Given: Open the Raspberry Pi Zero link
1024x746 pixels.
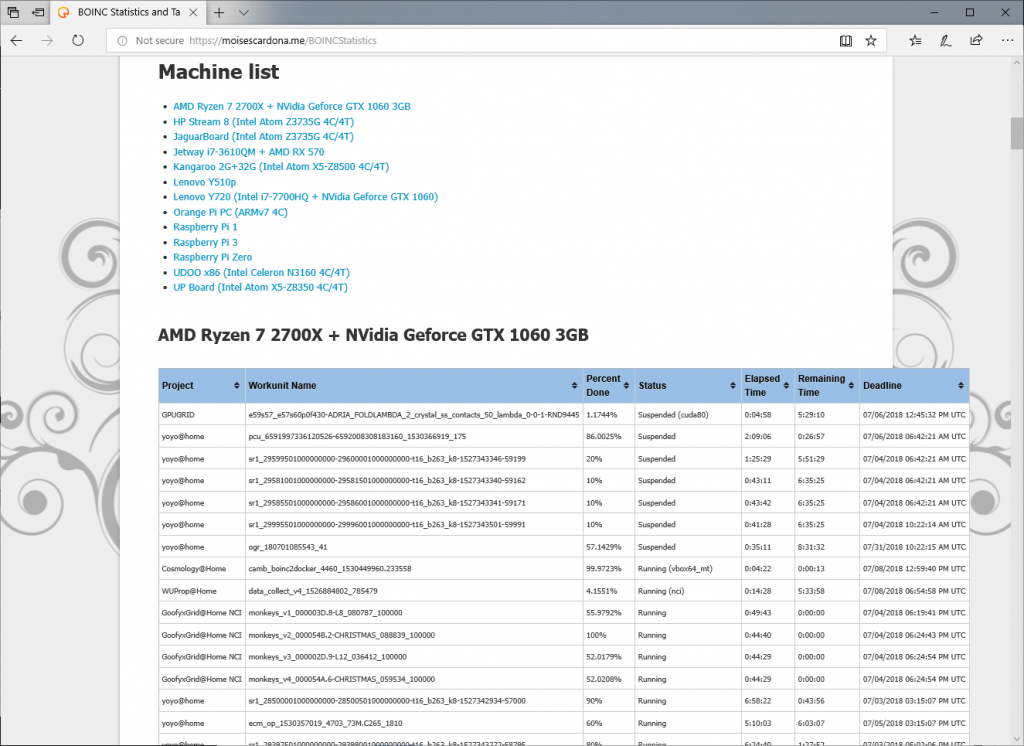Looking at the screenshot, I should coord(212,257).
